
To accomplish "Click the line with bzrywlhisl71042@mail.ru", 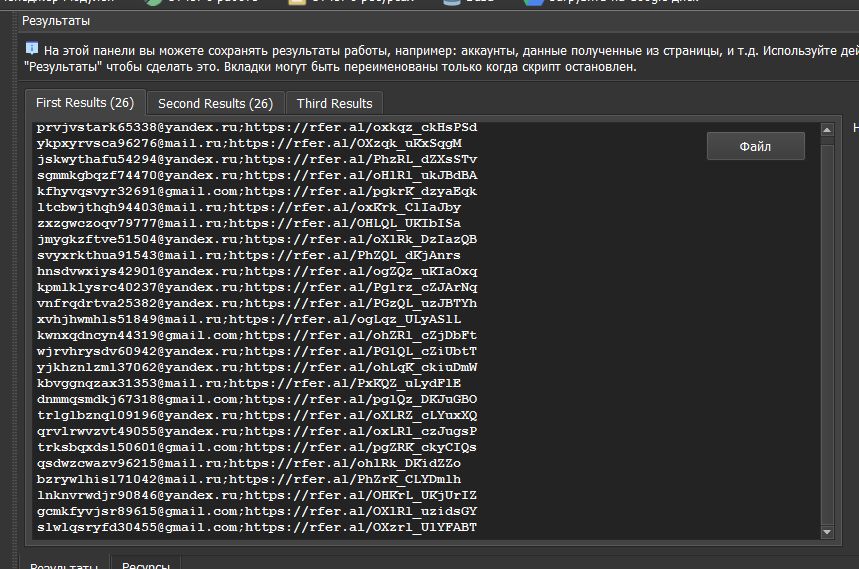I will point(249,479).
